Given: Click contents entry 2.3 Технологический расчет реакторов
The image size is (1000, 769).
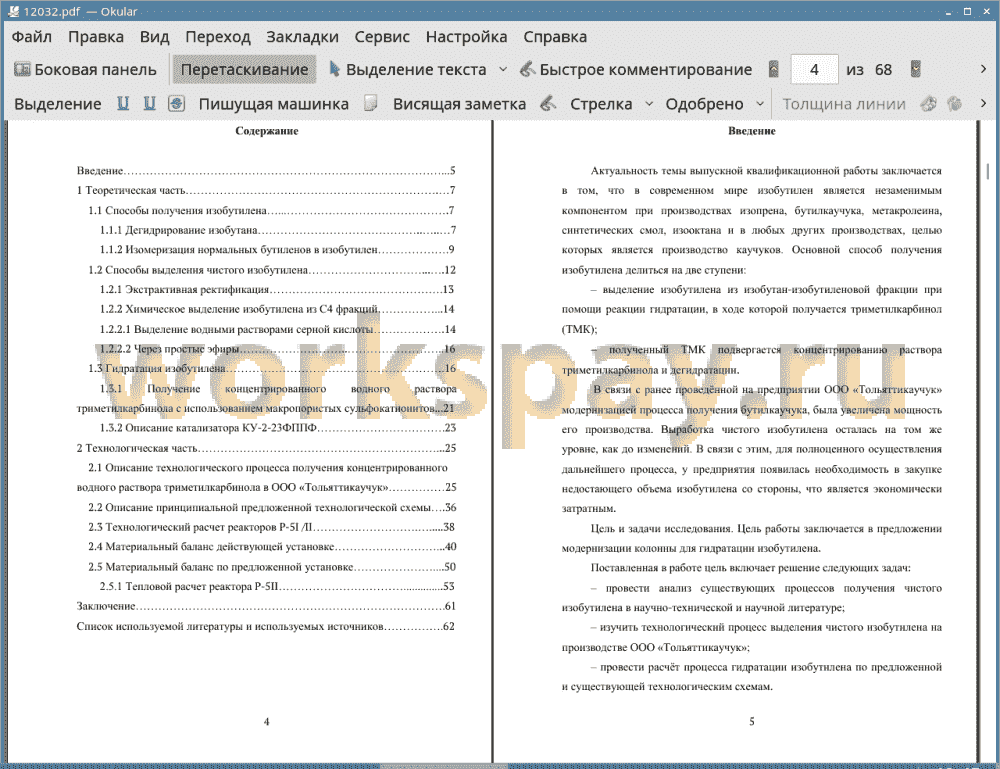Looking at the screenshot, I should pyautogui.click(x=272, y=527).
